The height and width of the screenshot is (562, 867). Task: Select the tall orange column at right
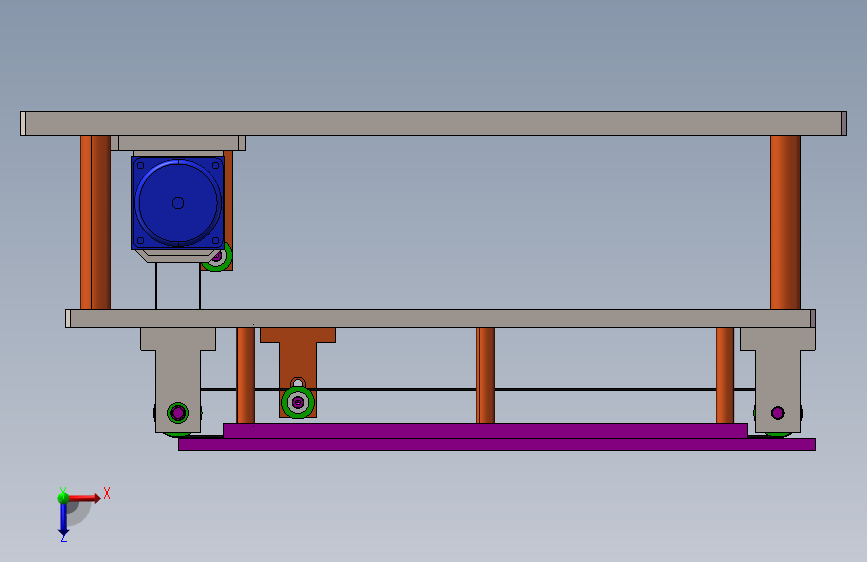coord(785,222)
